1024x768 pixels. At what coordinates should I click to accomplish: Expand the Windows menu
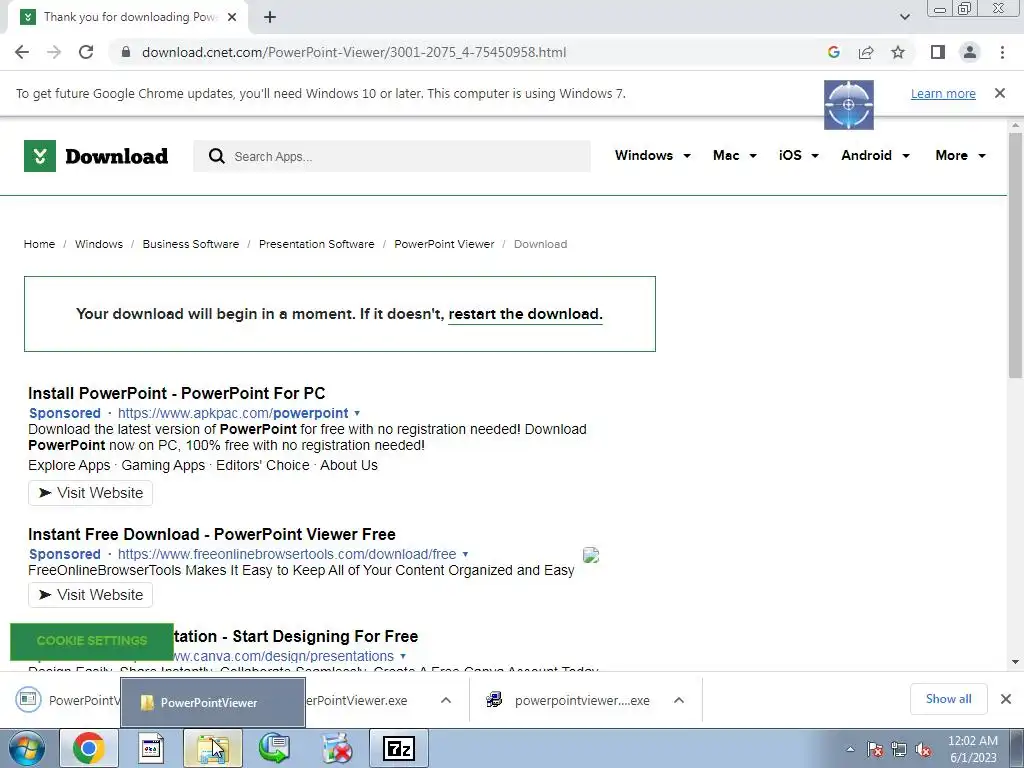click(x=652, y=155)
